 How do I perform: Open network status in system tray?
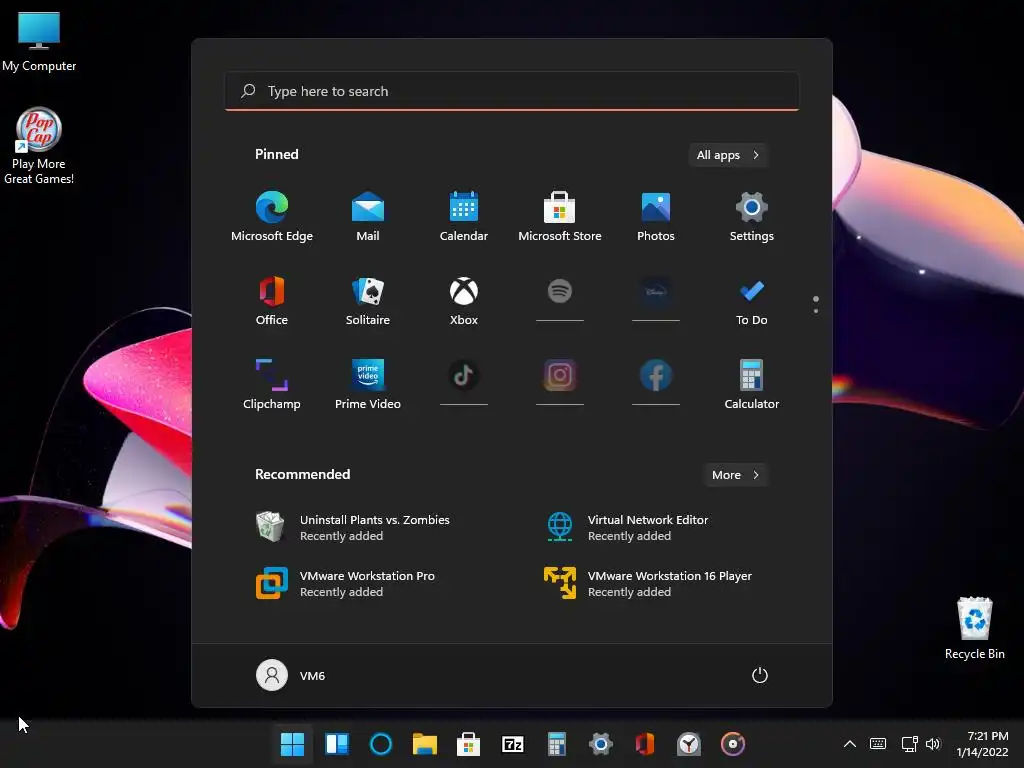point(909,744)
